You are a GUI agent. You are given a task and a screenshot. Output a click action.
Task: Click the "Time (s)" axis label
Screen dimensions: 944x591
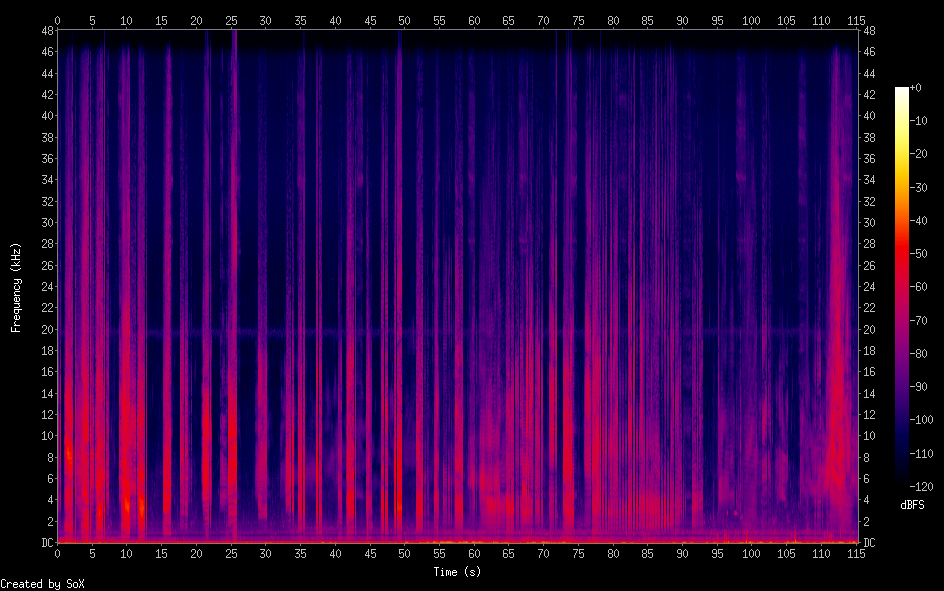pyautogui.click(x=457, y=572)
